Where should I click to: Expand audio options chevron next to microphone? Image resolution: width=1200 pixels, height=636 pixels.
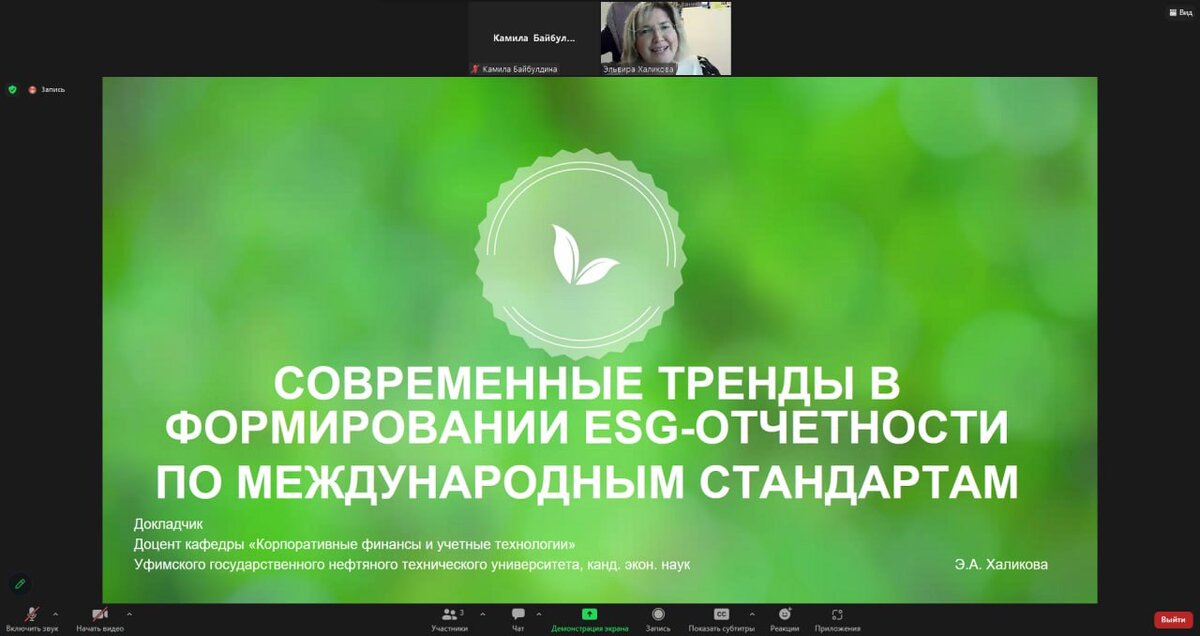(x=57, y=613)
